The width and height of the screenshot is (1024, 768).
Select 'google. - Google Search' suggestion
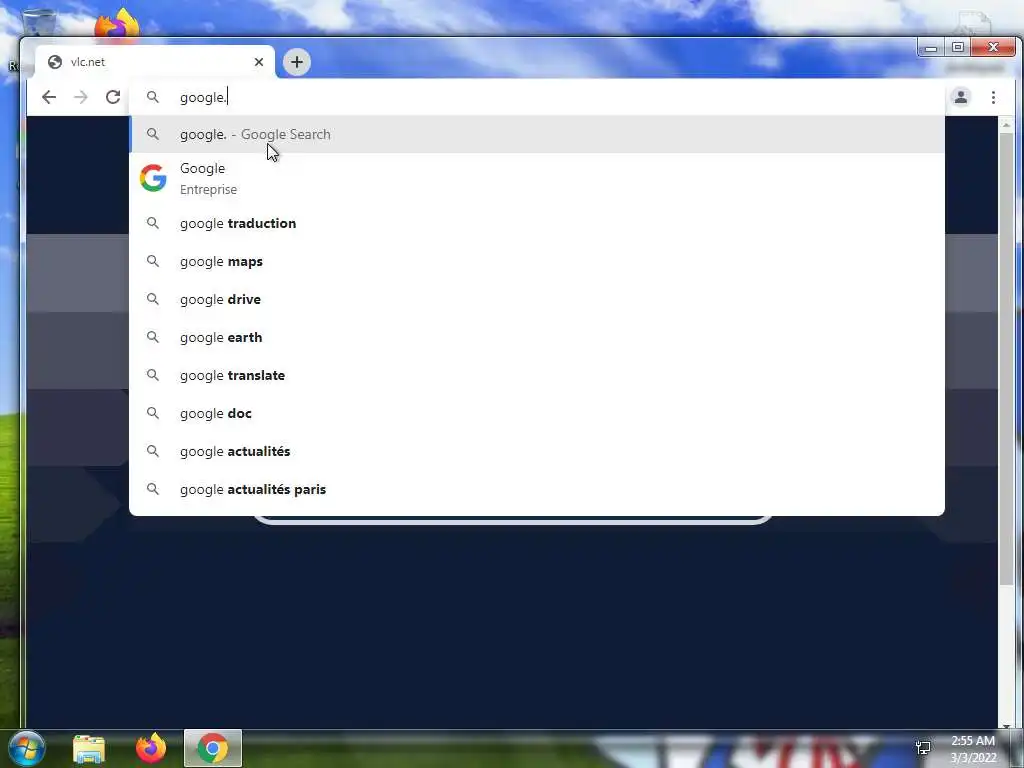(x=537, y=135)
